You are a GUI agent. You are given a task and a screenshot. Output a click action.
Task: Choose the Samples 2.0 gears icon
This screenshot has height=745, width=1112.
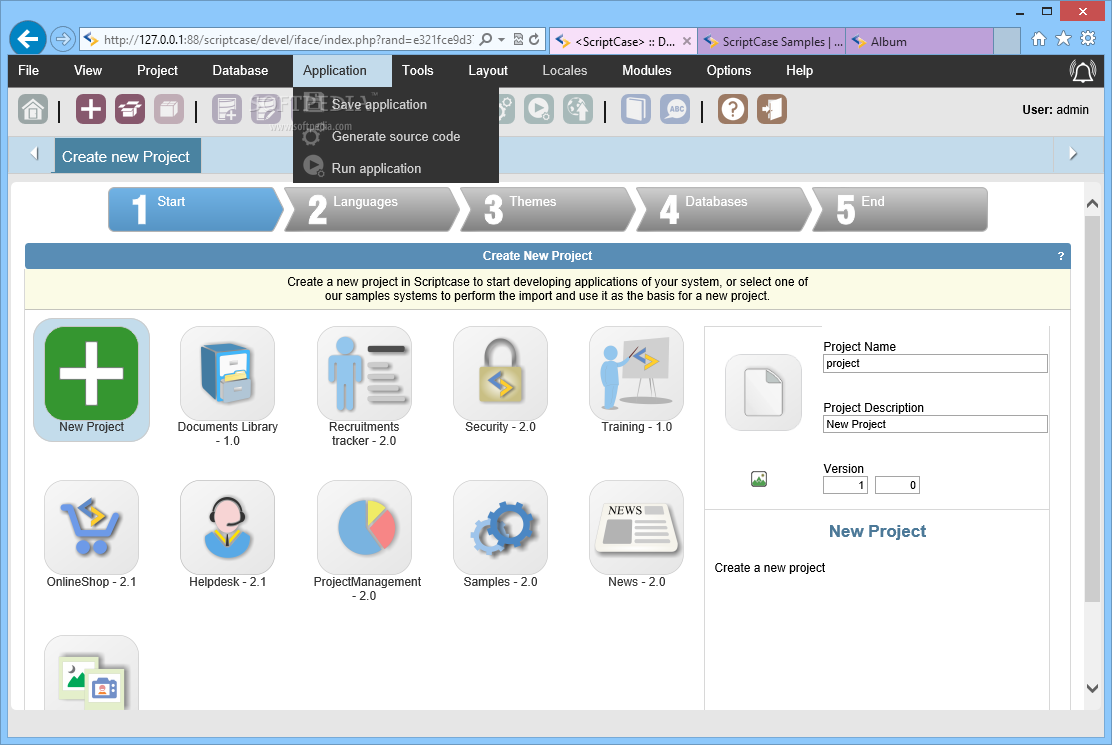500,527
